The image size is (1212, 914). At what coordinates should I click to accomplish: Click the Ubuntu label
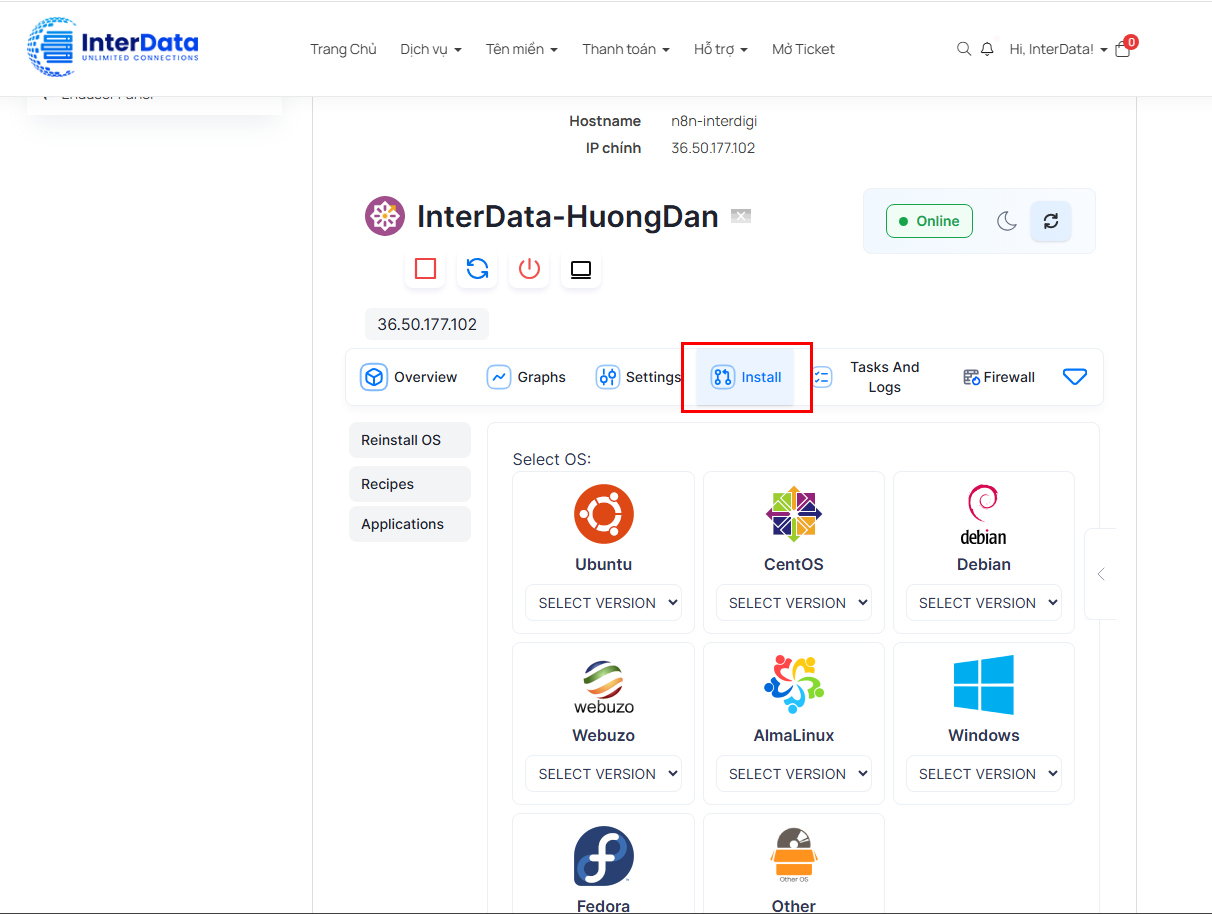click(604, 564)
